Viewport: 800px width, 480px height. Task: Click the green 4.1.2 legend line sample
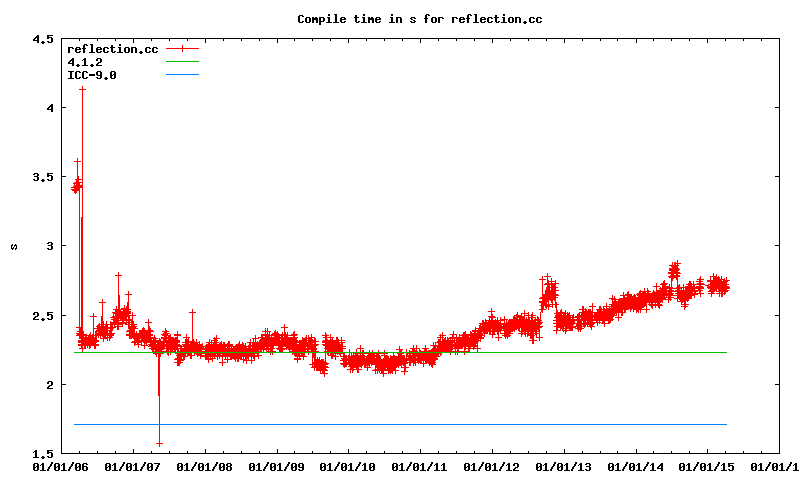[182, 62]
